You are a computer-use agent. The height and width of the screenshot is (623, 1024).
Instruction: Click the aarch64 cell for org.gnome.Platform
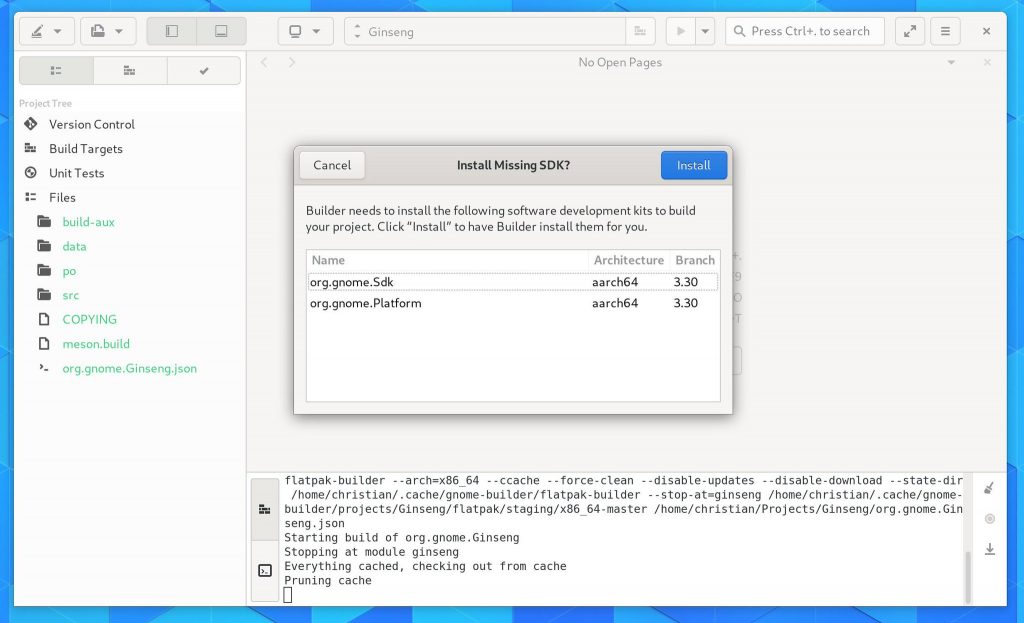615,303
